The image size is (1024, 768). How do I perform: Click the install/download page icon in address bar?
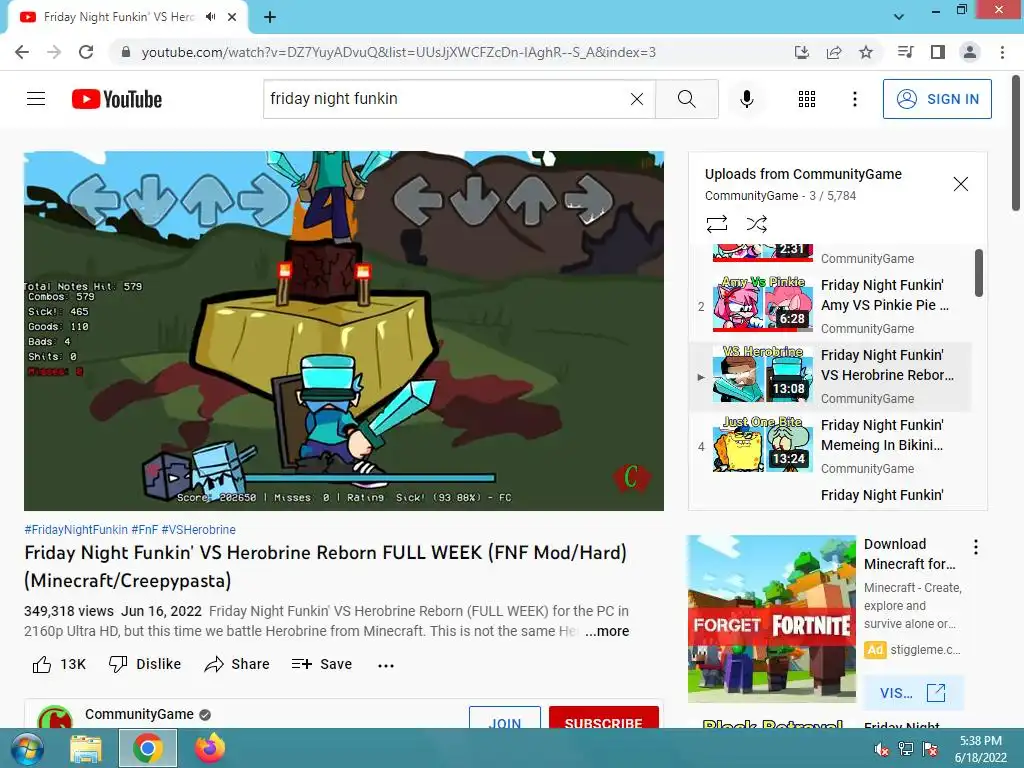802,52
